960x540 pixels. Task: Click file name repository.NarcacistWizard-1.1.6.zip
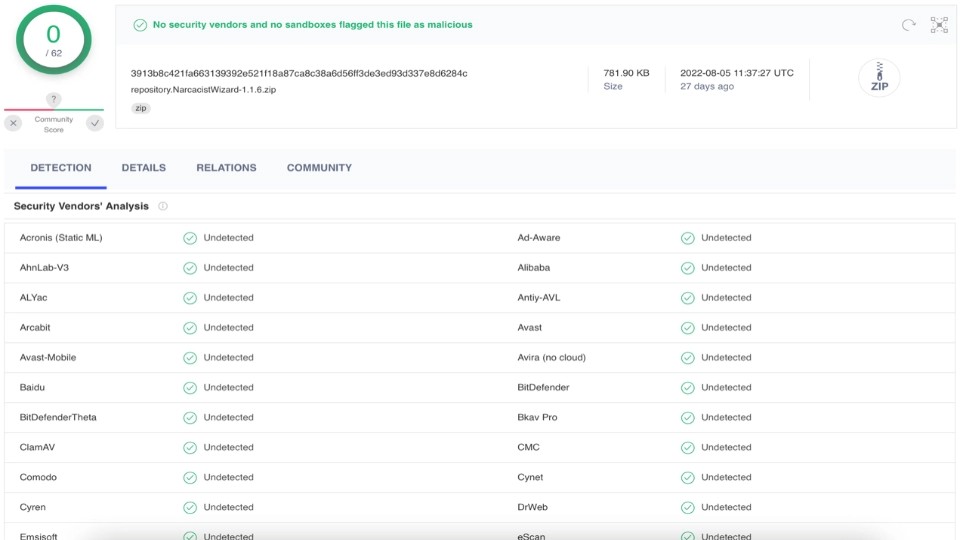coord(203,89)
